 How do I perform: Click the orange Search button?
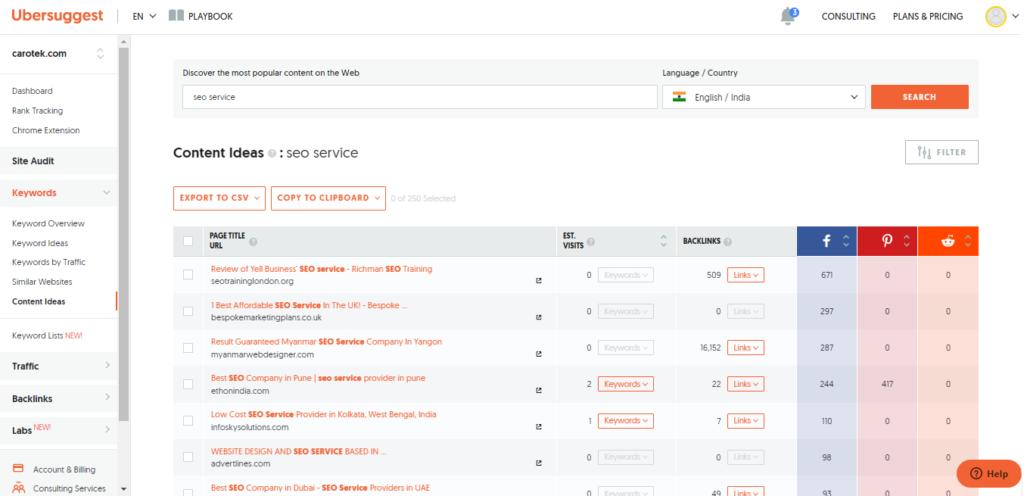919,97
